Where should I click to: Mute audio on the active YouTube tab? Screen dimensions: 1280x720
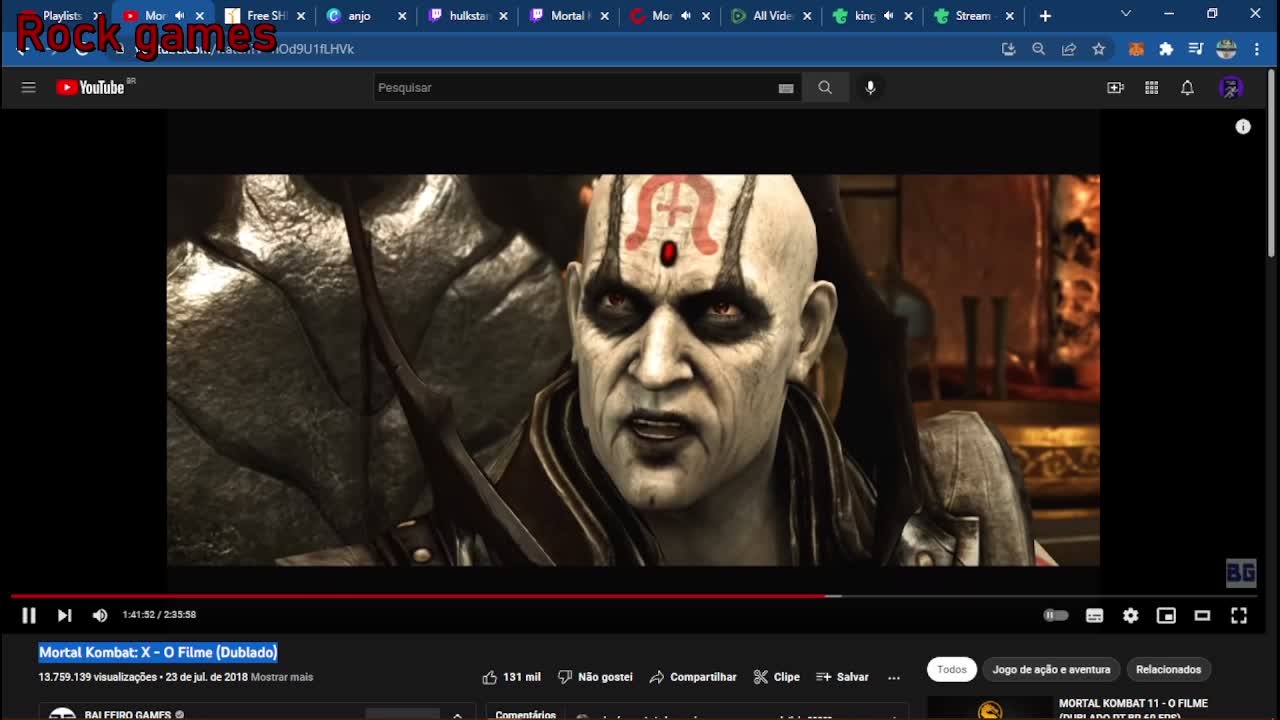coord(180,16)
